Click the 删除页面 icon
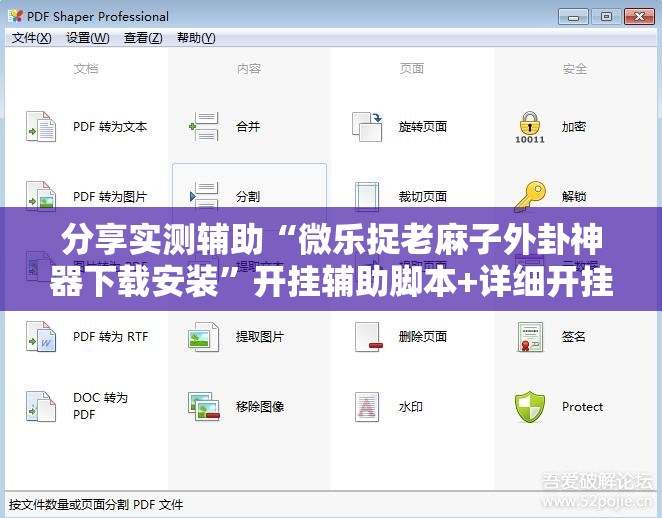The image size is (662, 518). 368,336
